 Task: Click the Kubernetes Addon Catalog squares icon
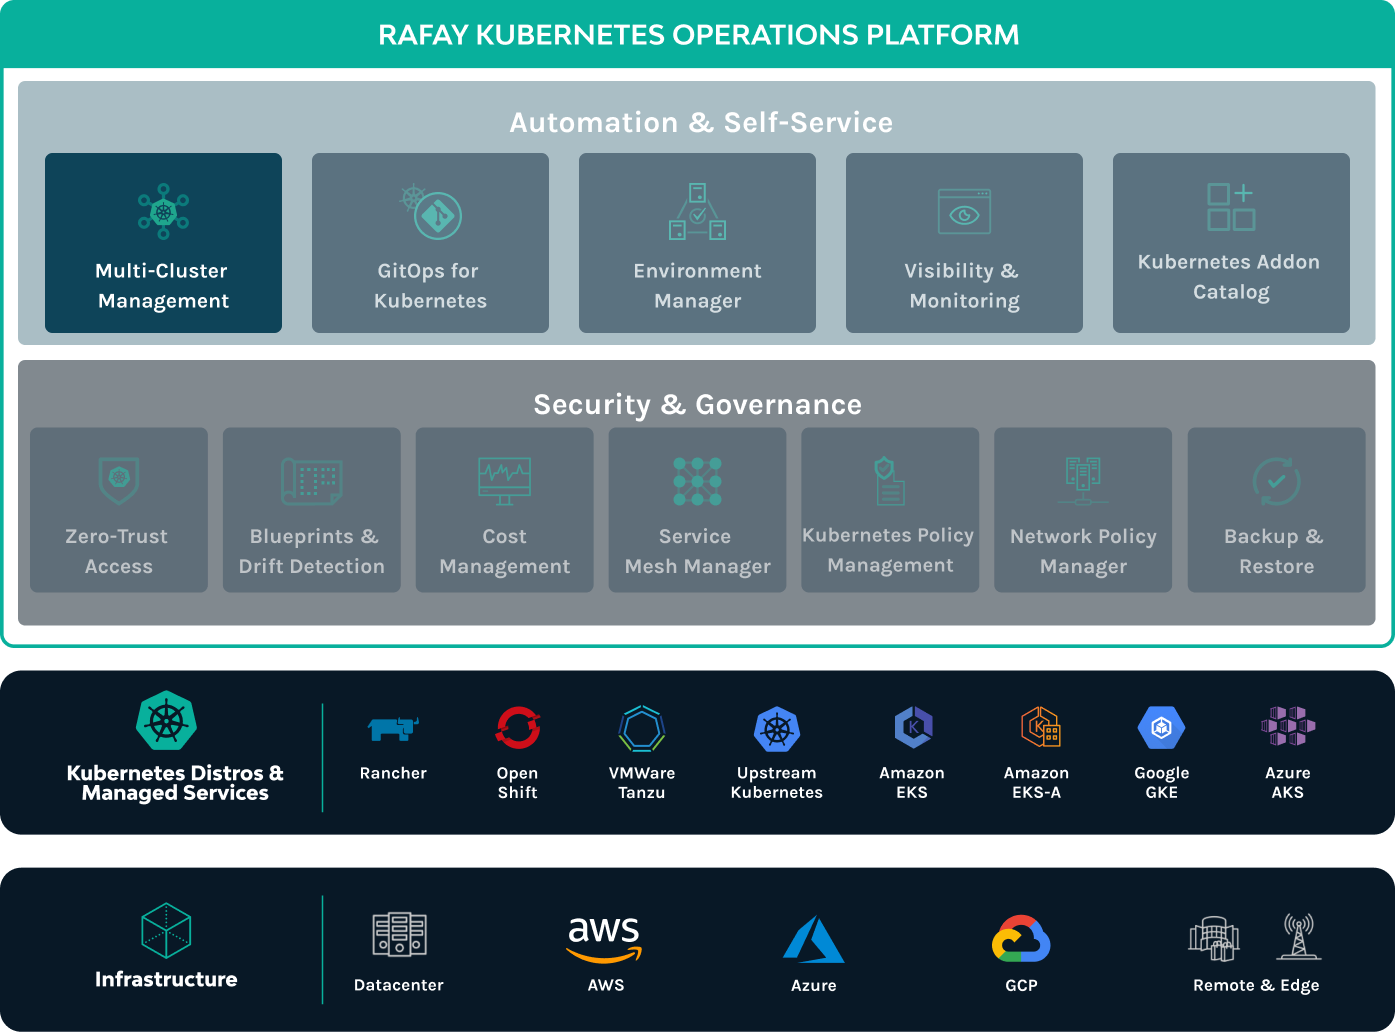click(x=1231, y=207)
